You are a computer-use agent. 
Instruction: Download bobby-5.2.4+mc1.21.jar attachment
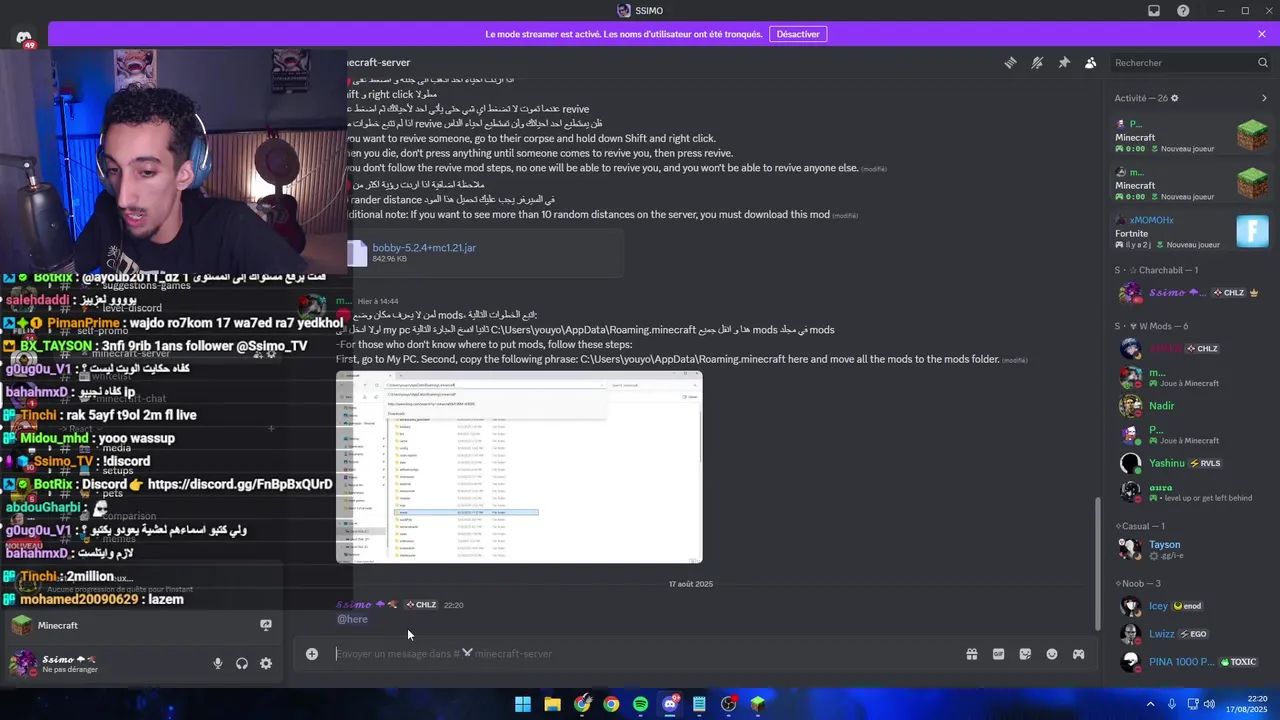click(424, 247)
